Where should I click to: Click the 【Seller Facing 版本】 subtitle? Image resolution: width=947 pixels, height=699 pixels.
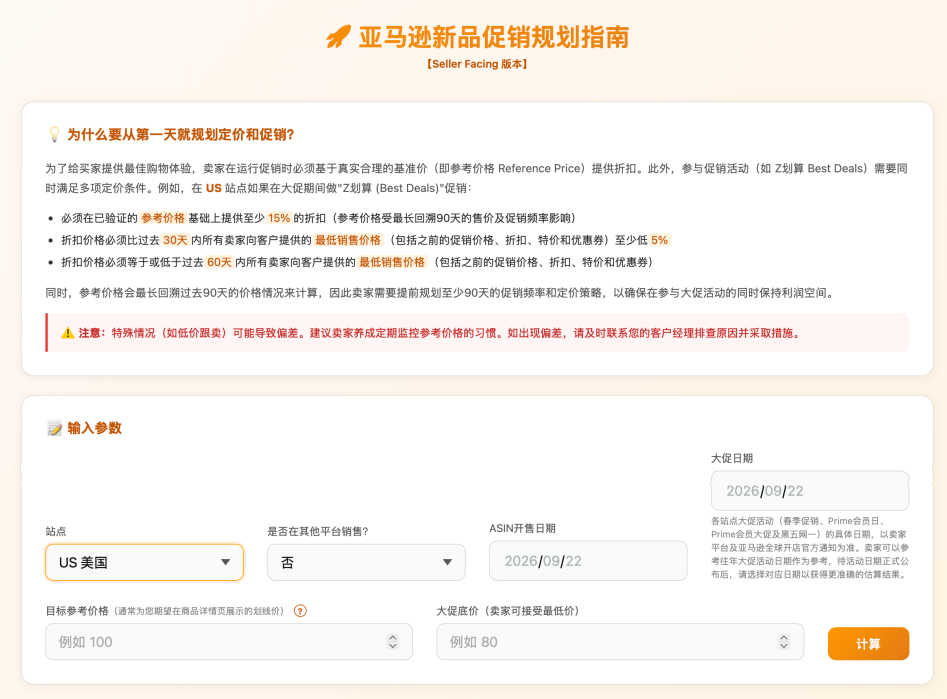click(x=477, y=64)
